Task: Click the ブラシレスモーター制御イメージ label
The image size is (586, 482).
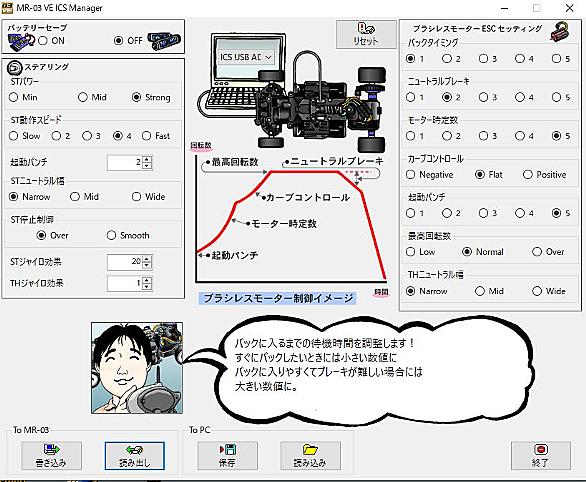Action: point(278,298)
